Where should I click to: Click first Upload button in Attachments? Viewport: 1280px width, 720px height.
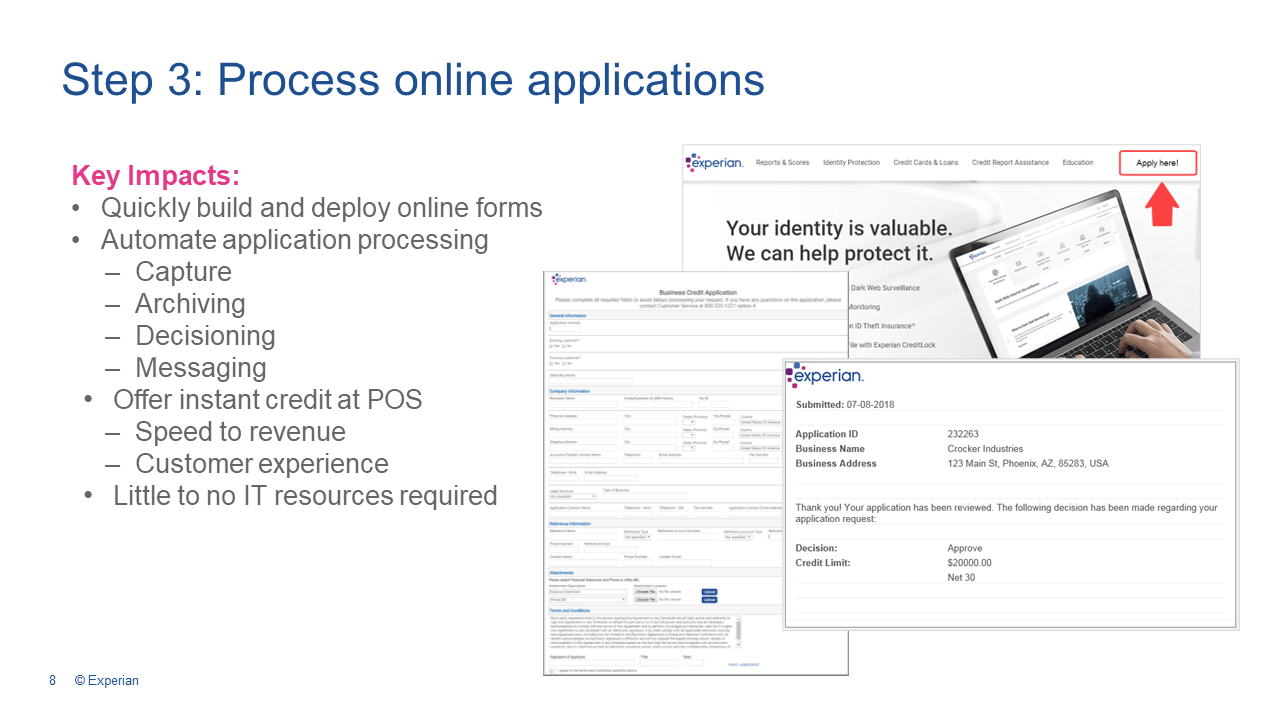tap(709, 591)
